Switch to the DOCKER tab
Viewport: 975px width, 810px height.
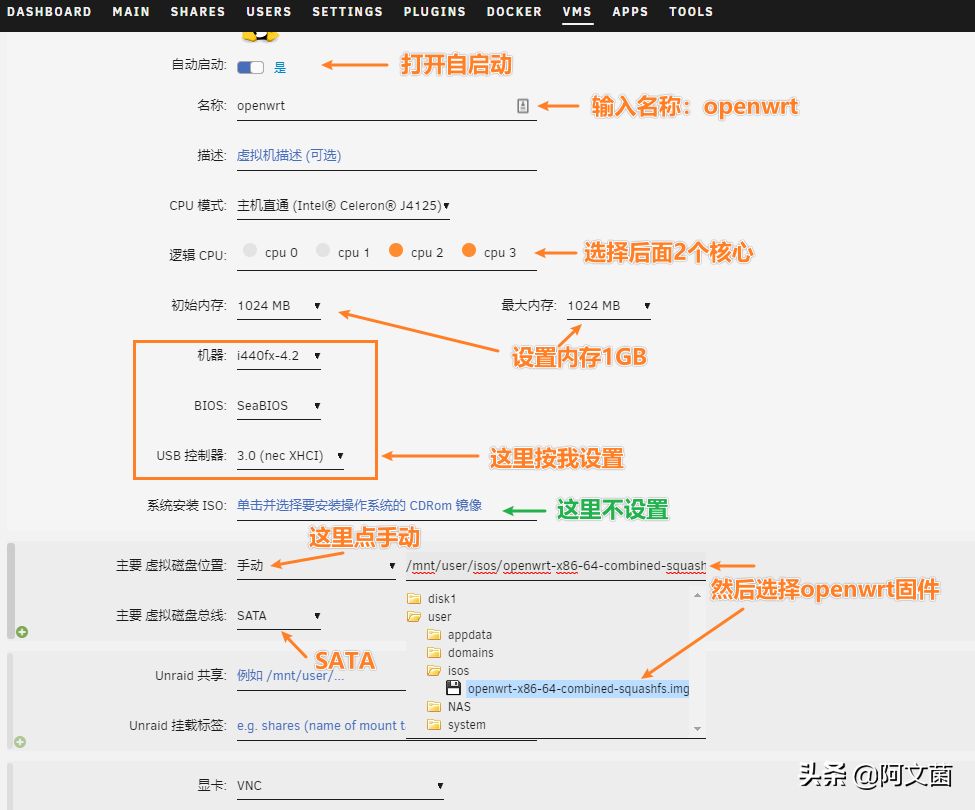point(514,12)
